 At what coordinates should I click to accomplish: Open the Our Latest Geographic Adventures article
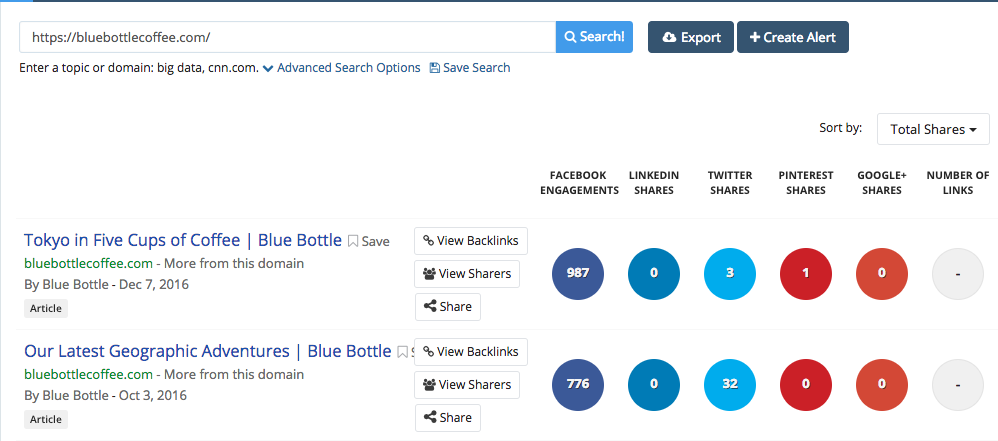coord(207,351)
